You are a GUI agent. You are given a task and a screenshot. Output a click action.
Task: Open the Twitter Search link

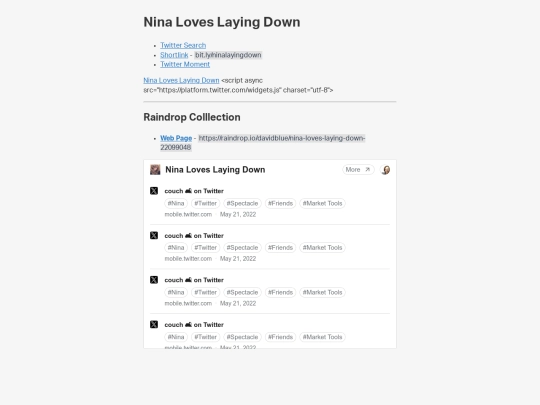183,45
